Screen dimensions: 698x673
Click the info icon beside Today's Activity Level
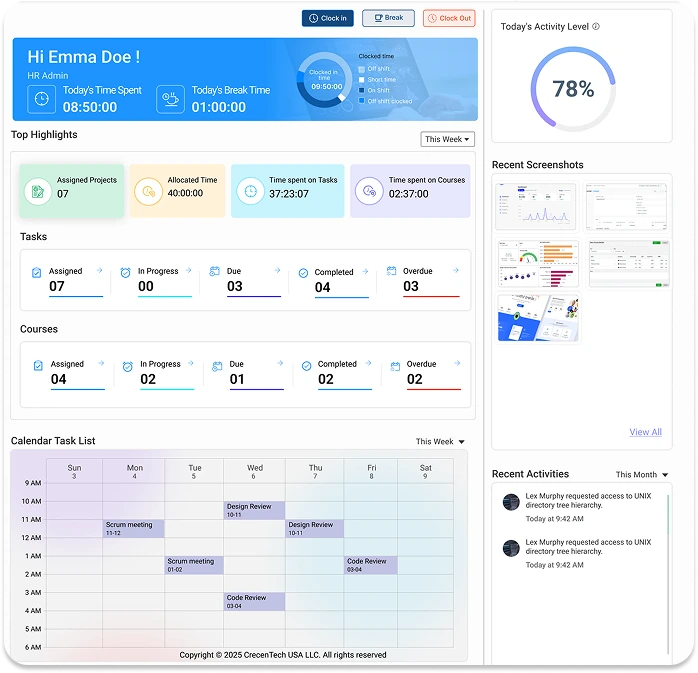[x=596, y=27]
